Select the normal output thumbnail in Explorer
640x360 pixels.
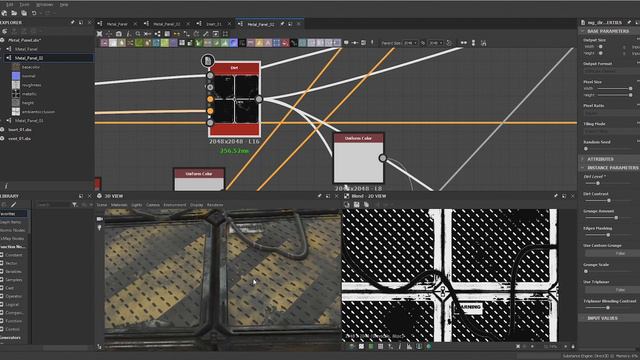pyautogui.click(x=16, y=76)
